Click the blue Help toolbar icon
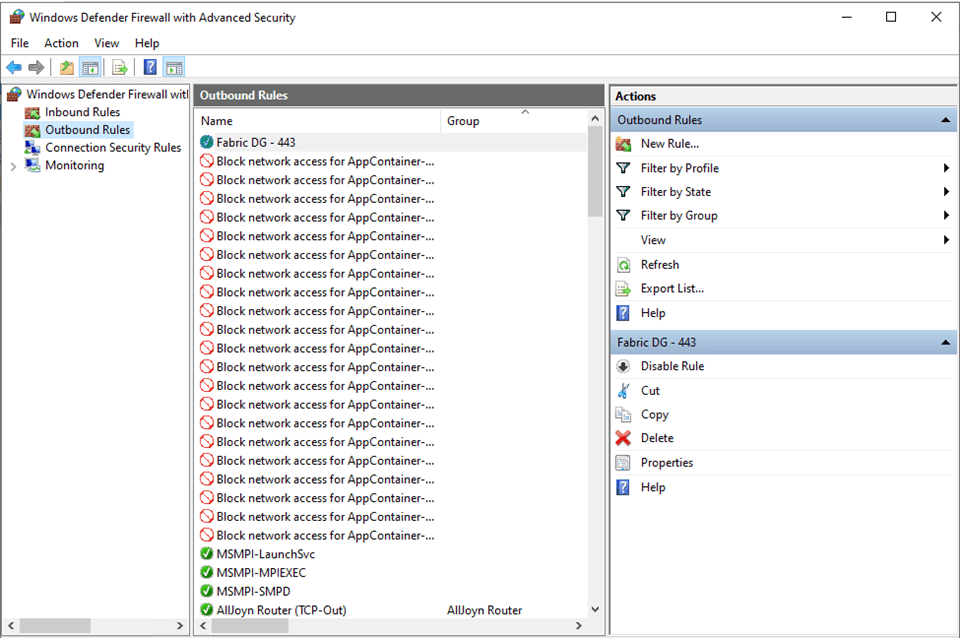 point(150,67)
